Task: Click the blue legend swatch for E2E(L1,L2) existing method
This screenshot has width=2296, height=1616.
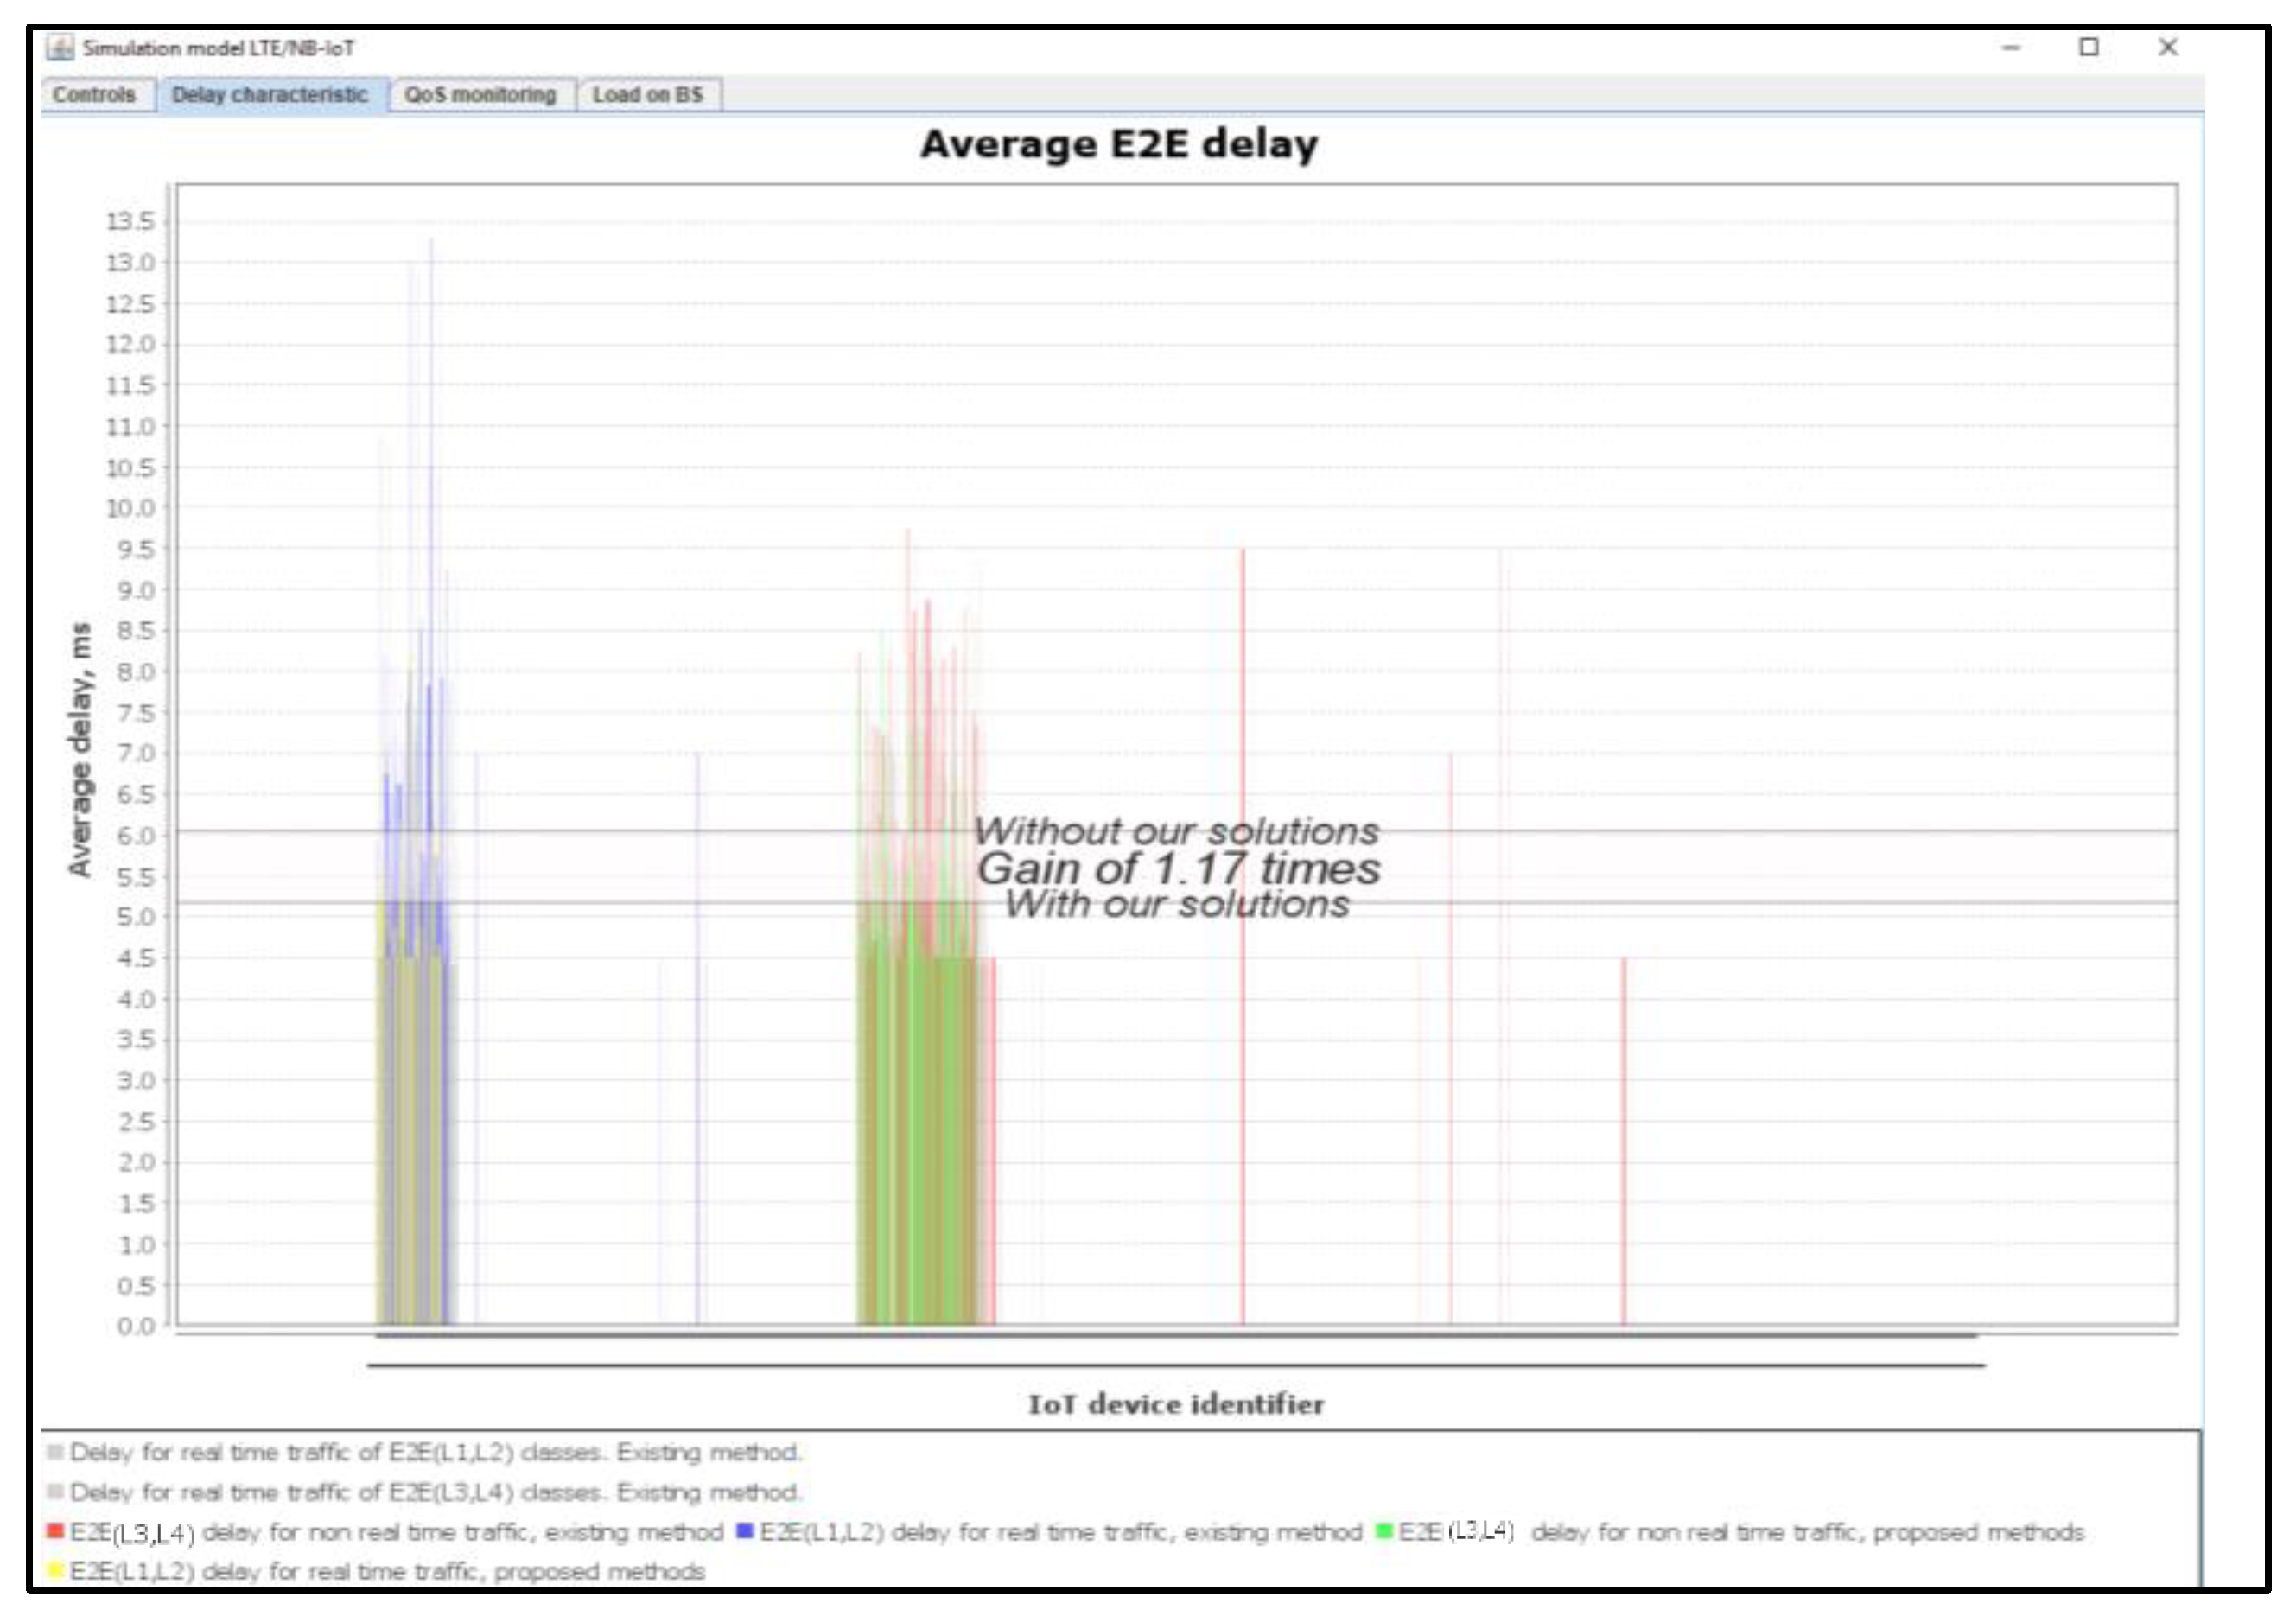Action: [744, 1530]
